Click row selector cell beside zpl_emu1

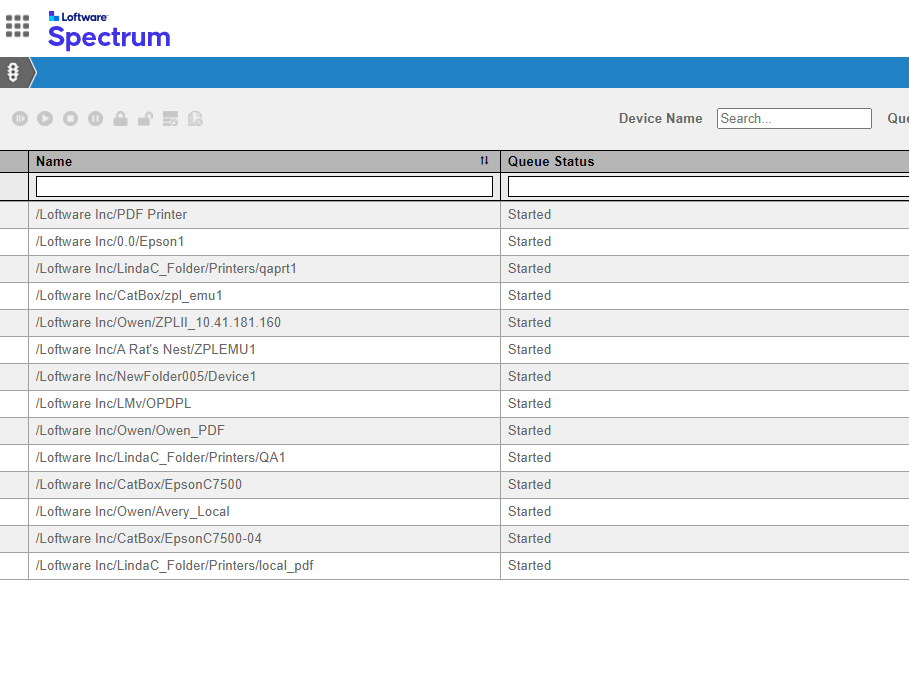14,296
